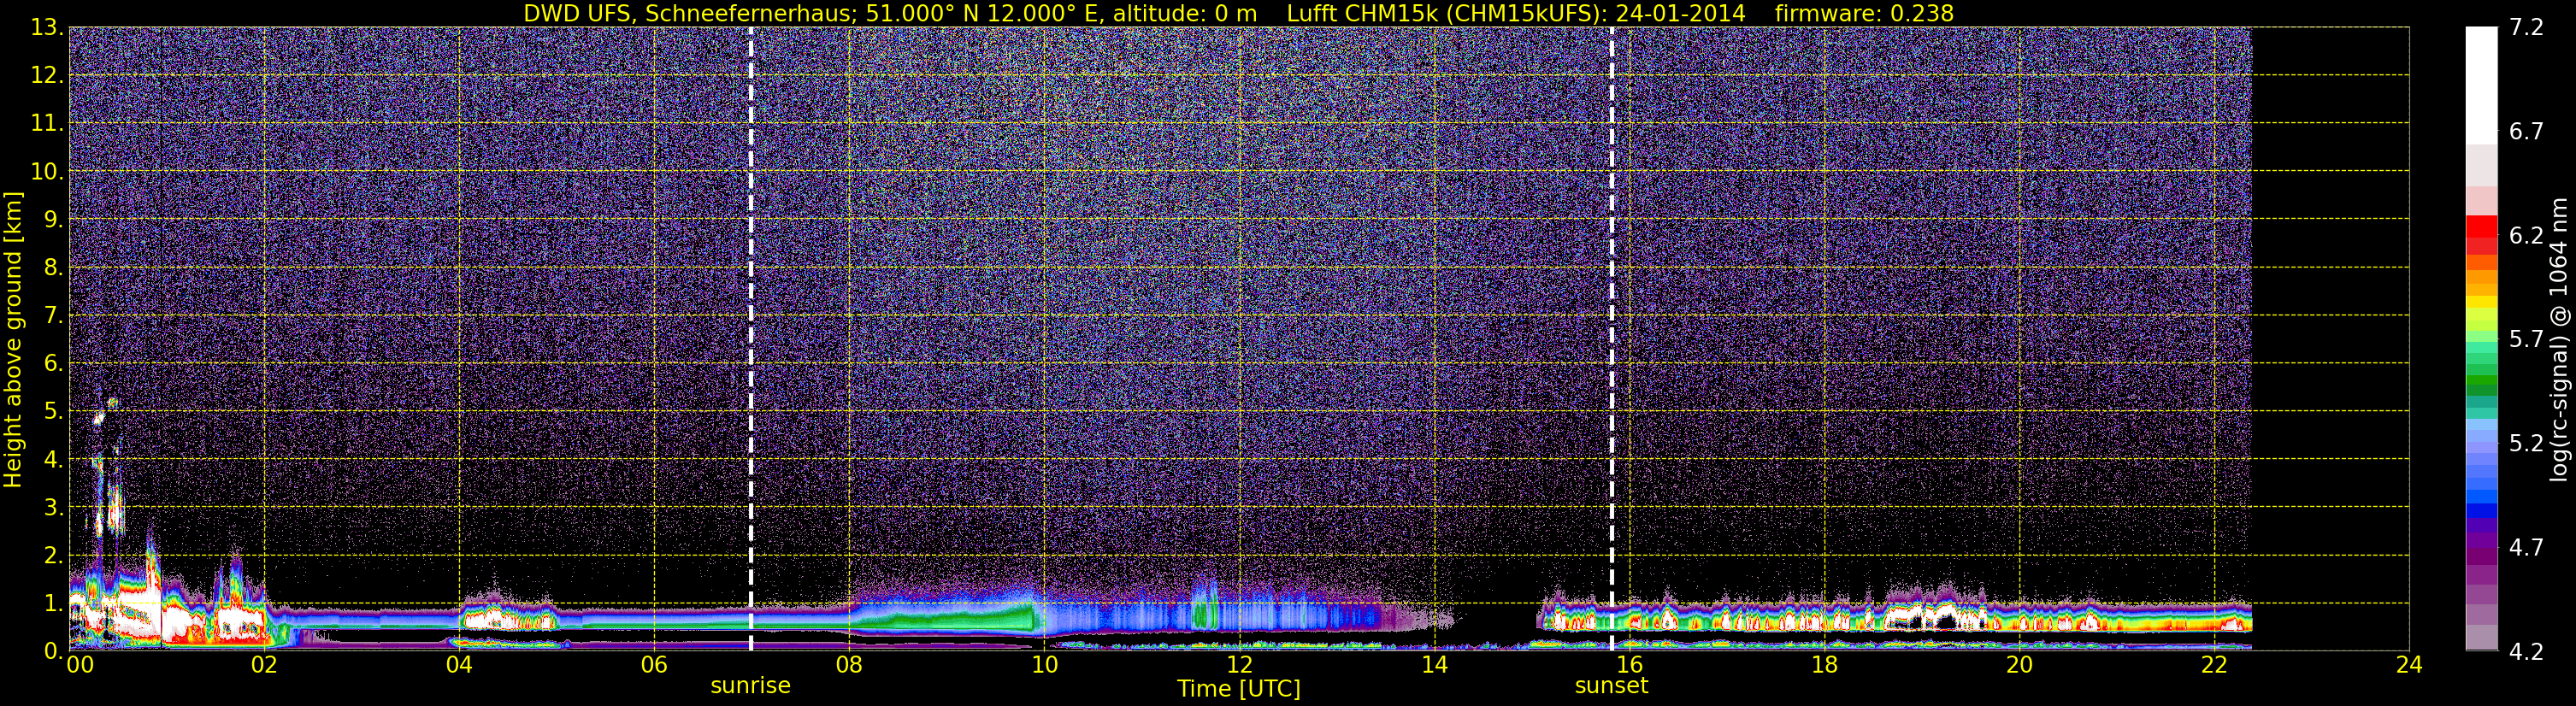The width and height of the screenshot is (2576, 706).
Task: Click the time axis tick label '22'
Action: point(2214,665)
